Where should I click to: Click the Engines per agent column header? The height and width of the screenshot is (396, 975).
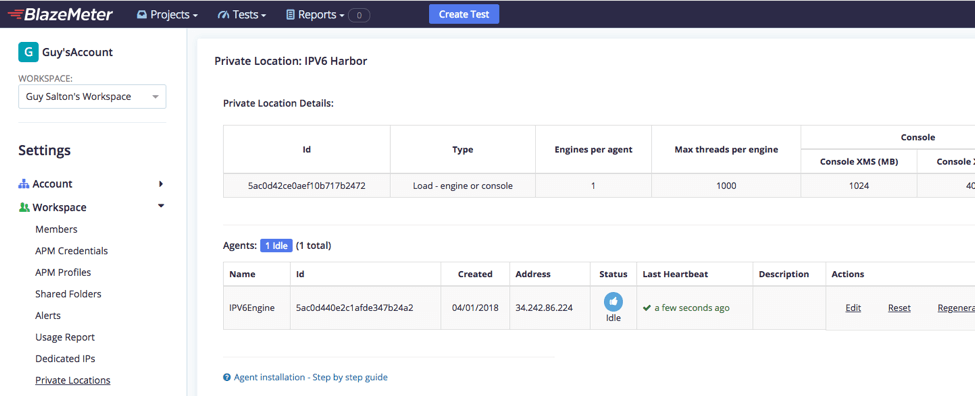click(x=593, y=149)
